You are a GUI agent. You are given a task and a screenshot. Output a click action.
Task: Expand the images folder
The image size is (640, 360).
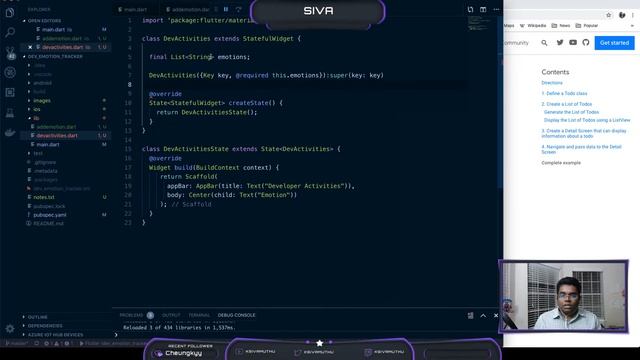42,100
